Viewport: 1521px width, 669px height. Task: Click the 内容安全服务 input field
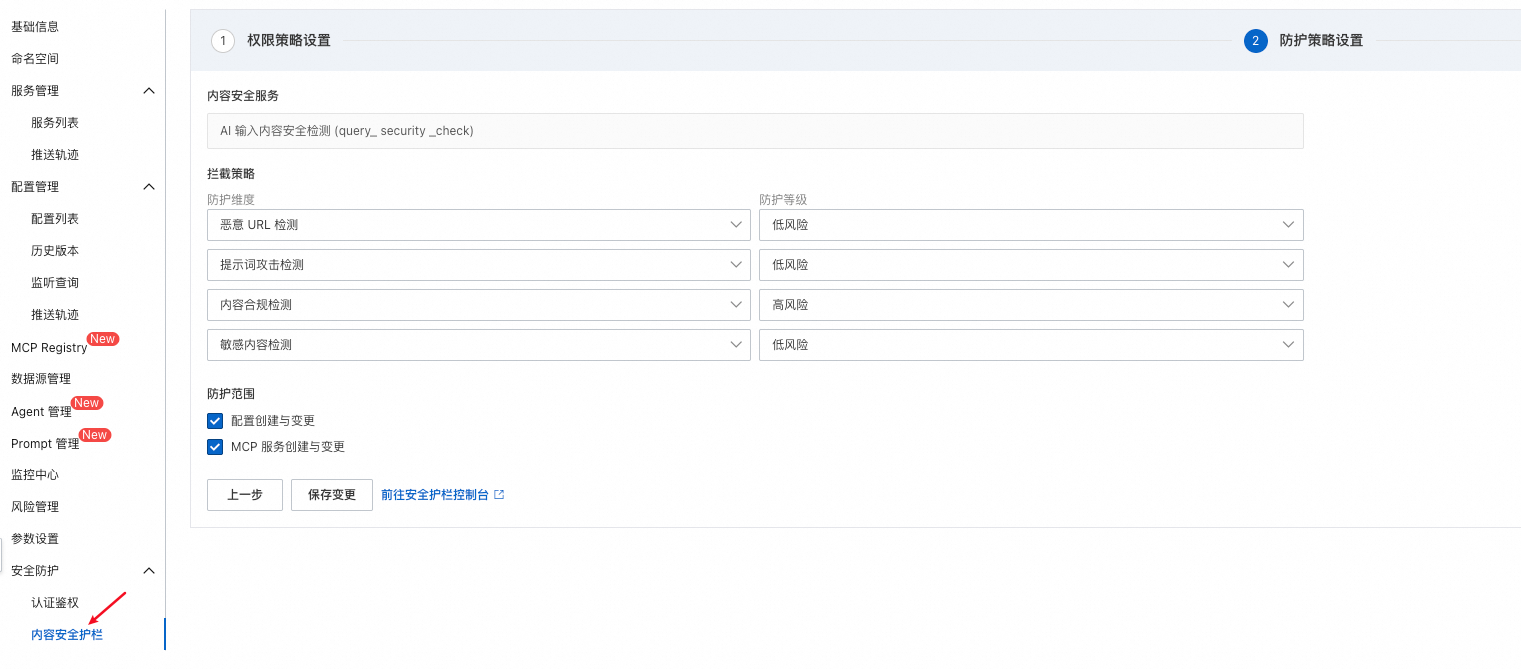755,131
